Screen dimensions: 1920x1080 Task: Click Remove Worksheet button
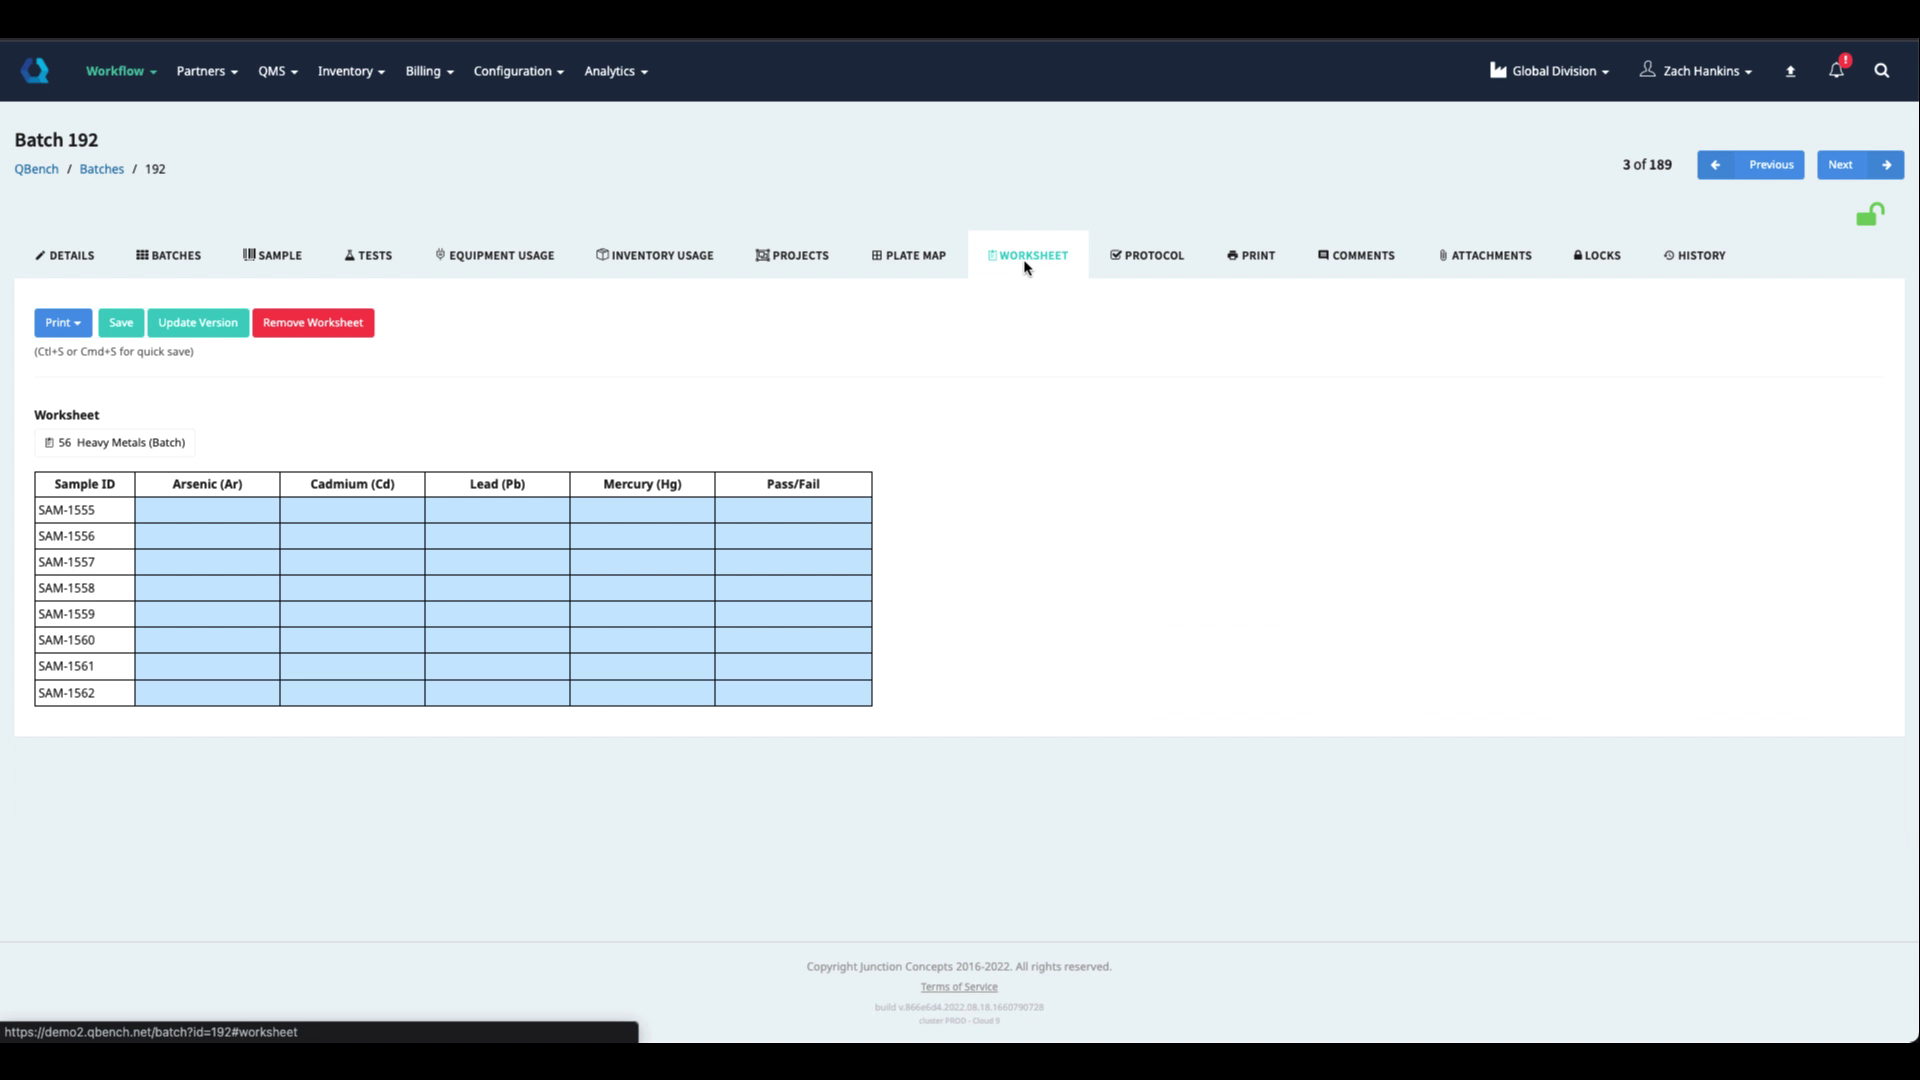(313, 323)
